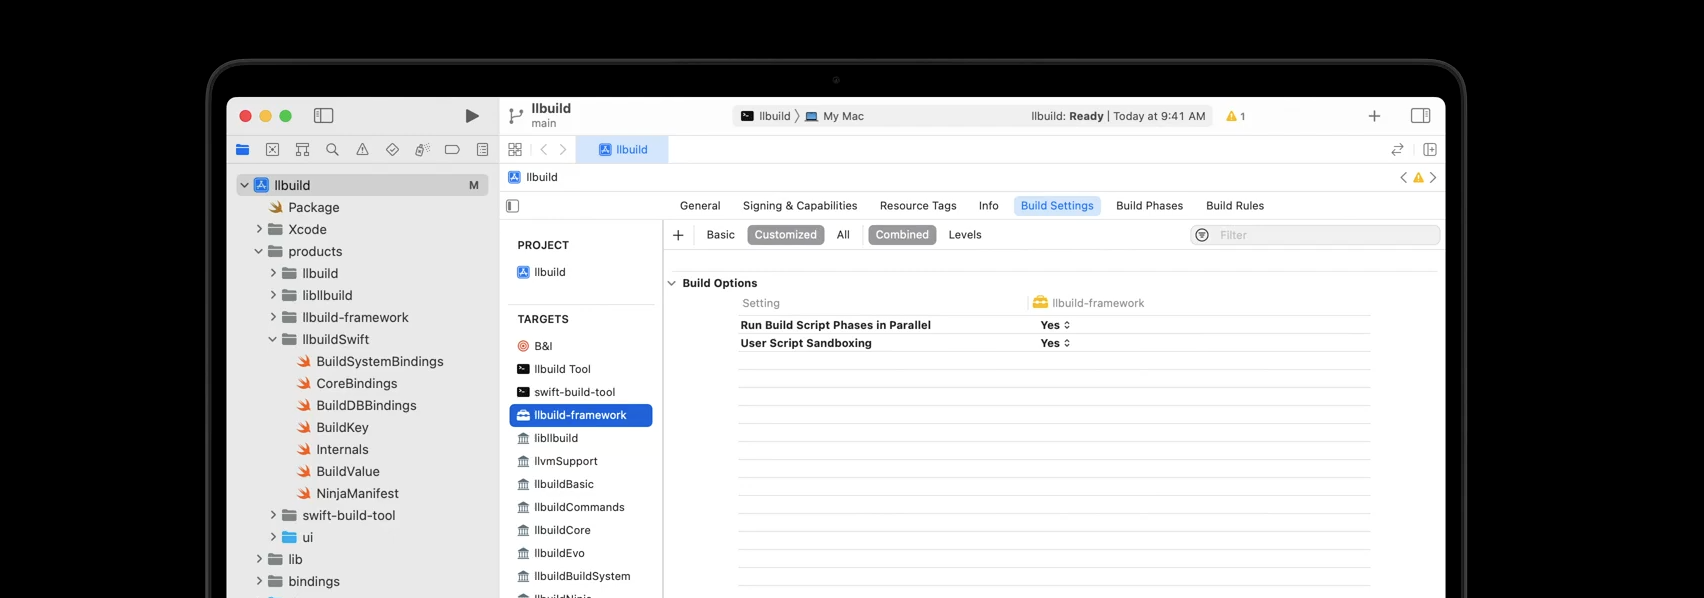Toggle the inspector panel icon

coord(1420,116)
